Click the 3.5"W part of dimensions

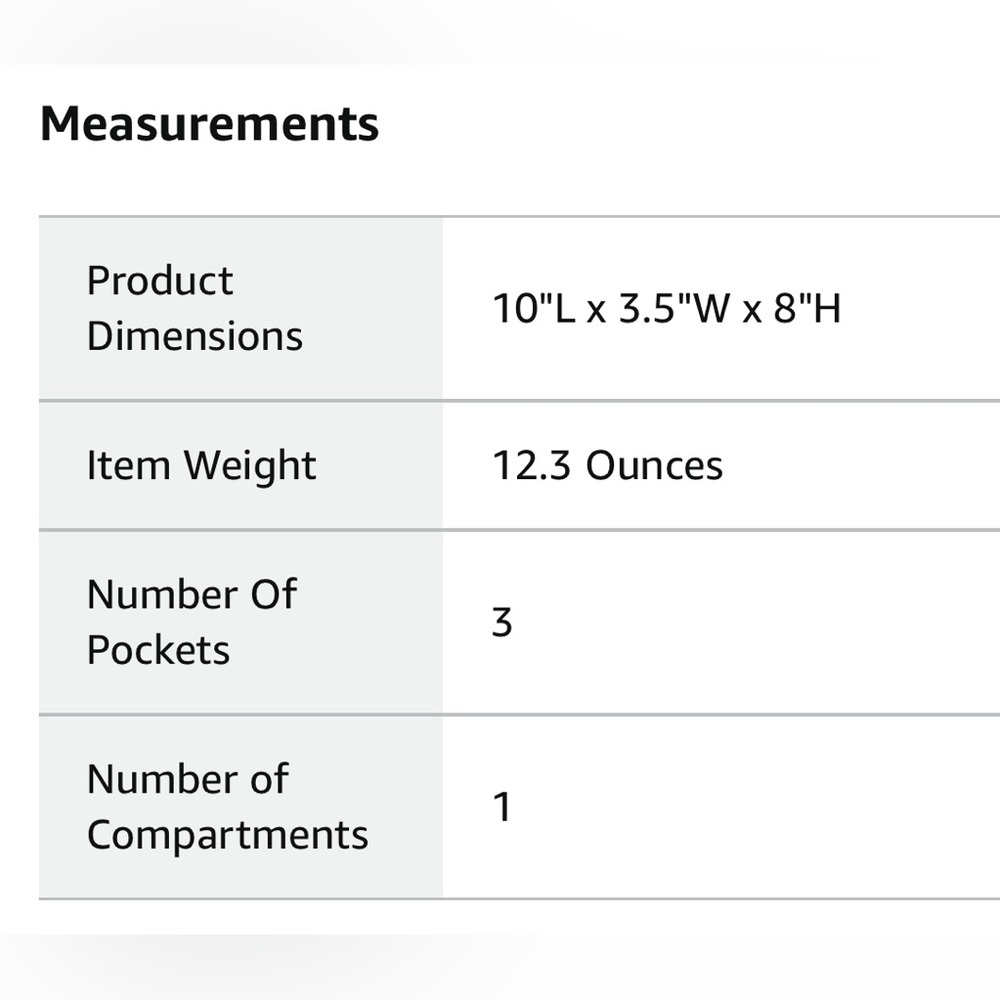[675, 309]
